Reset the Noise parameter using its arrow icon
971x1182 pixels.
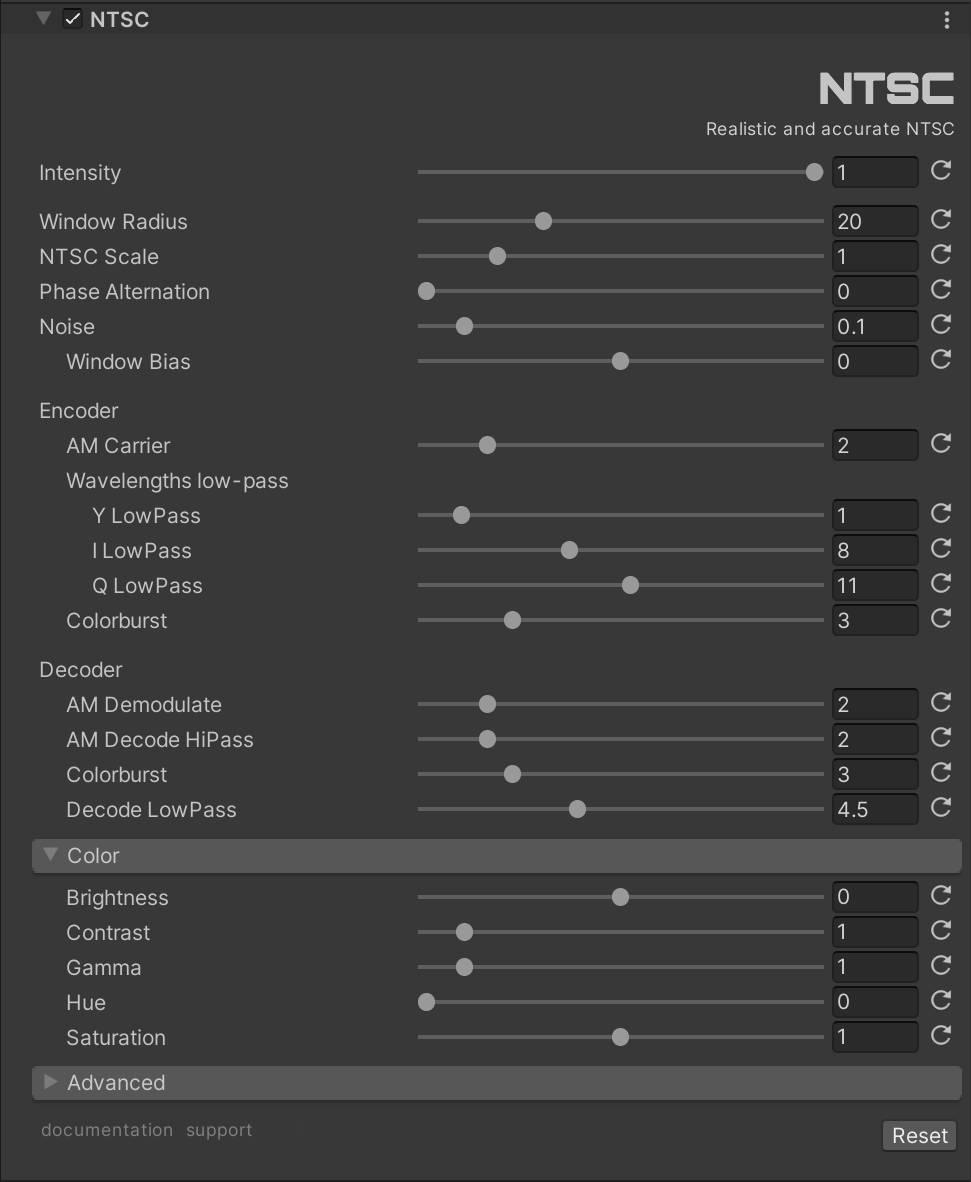point(940,325)
